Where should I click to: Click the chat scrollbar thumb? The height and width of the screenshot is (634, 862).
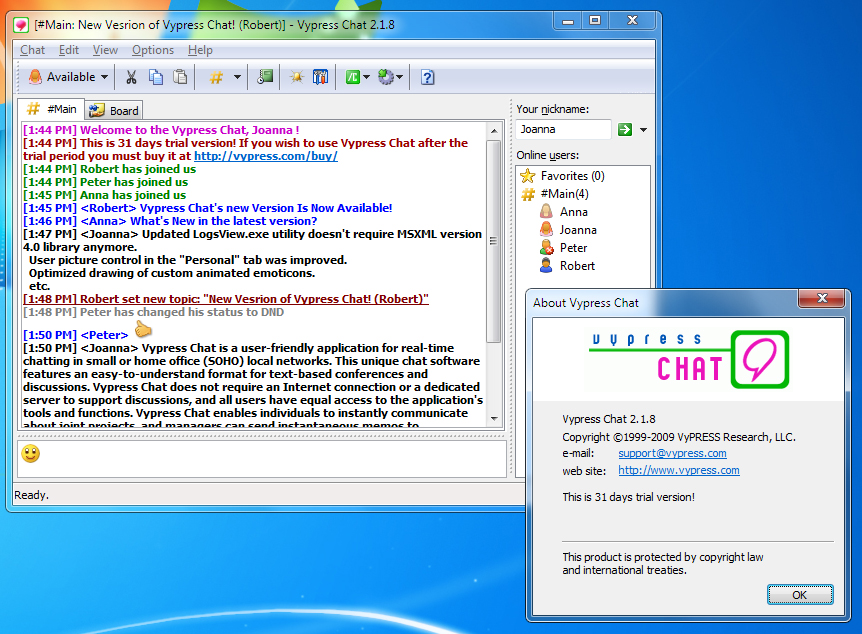coord(494,241)
